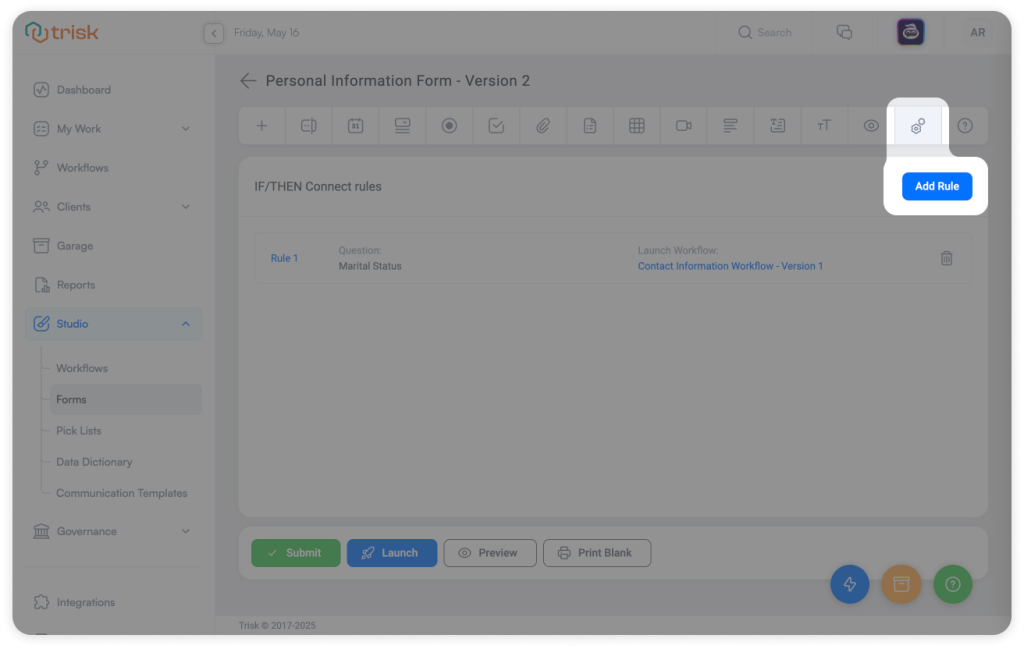The width and height of the screenshot is (1024, 649).
Task: Select the Studio sidebar item
Action: coord(113,324)
